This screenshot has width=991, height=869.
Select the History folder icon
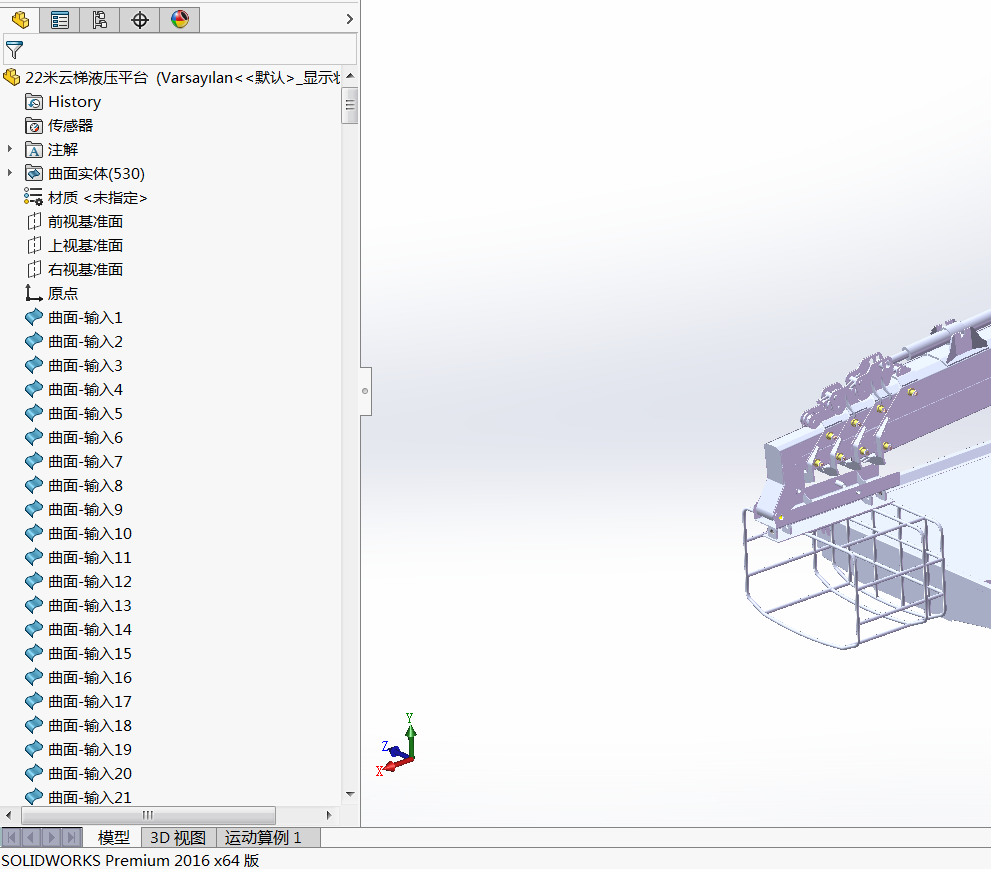pyautogui.click(x=34, y=102)
